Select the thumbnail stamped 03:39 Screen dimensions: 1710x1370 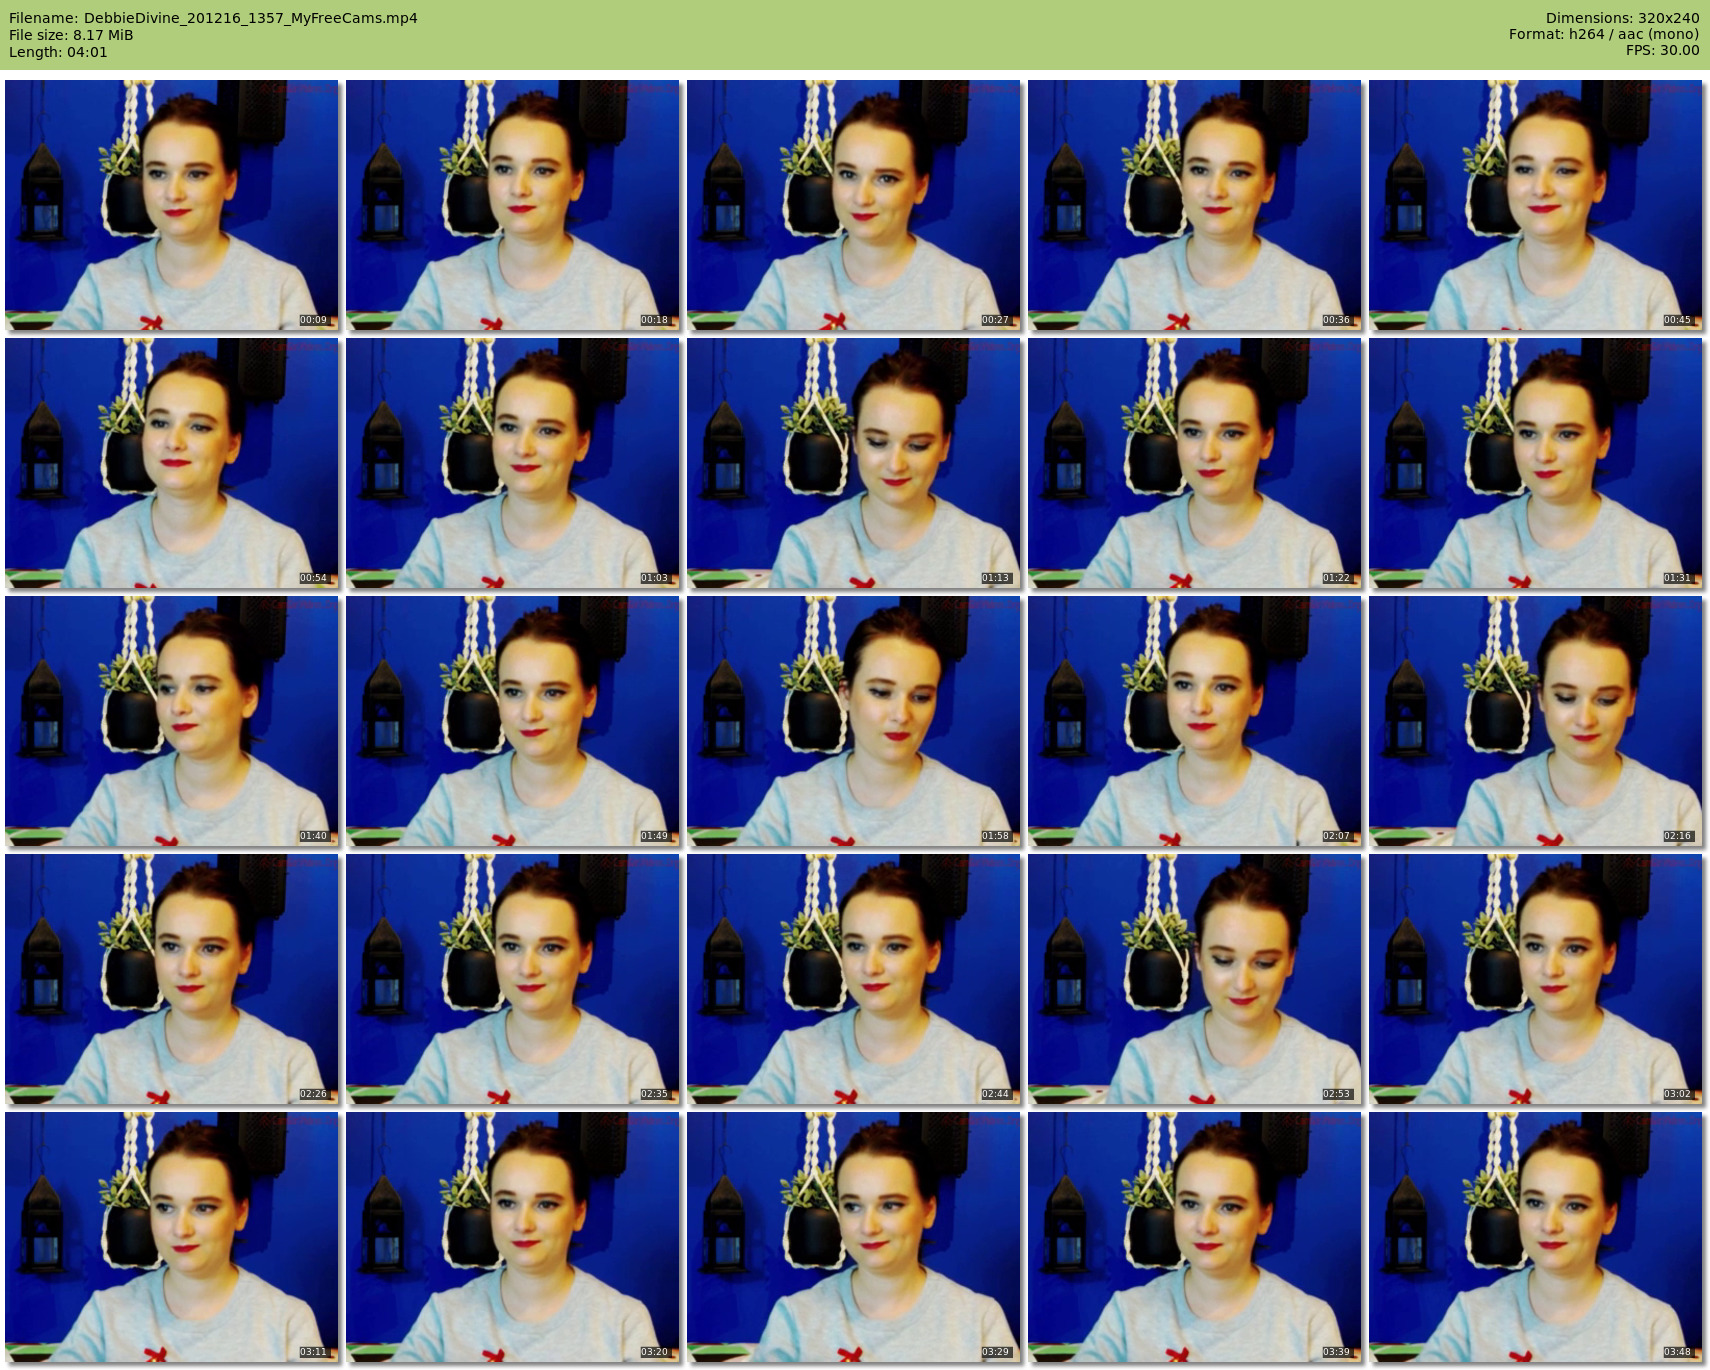pos(1195,1237)
